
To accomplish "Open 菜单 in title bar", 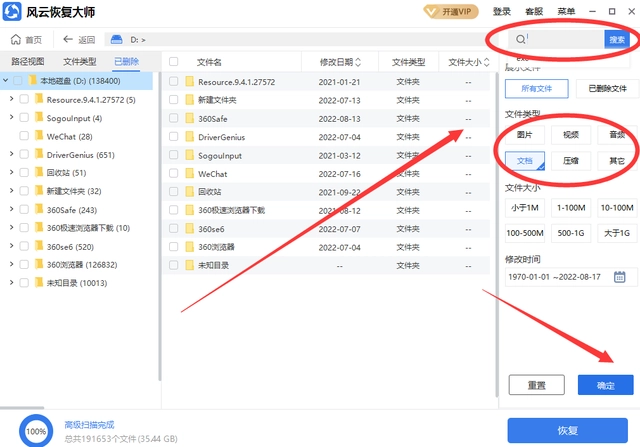I will (x=566, y=11).
